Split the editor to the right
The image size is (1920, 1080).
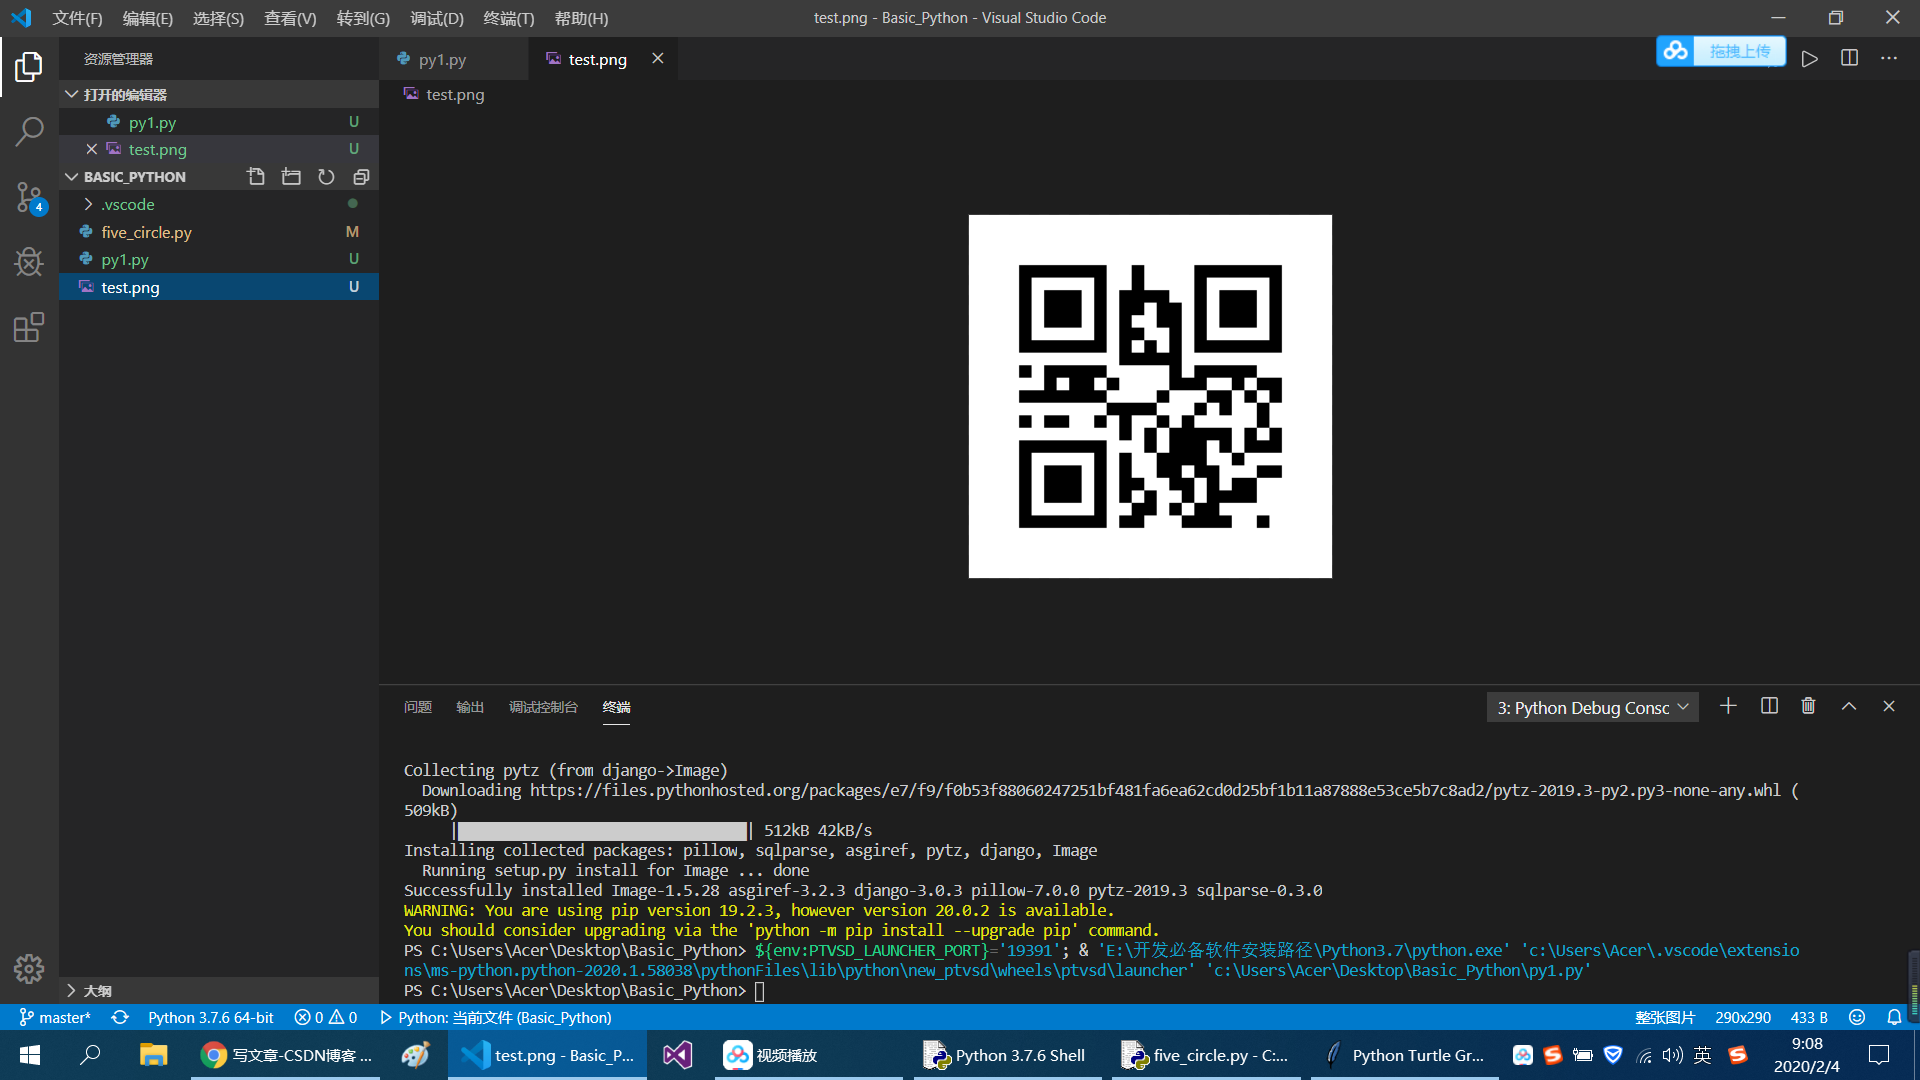point(1849,58)
